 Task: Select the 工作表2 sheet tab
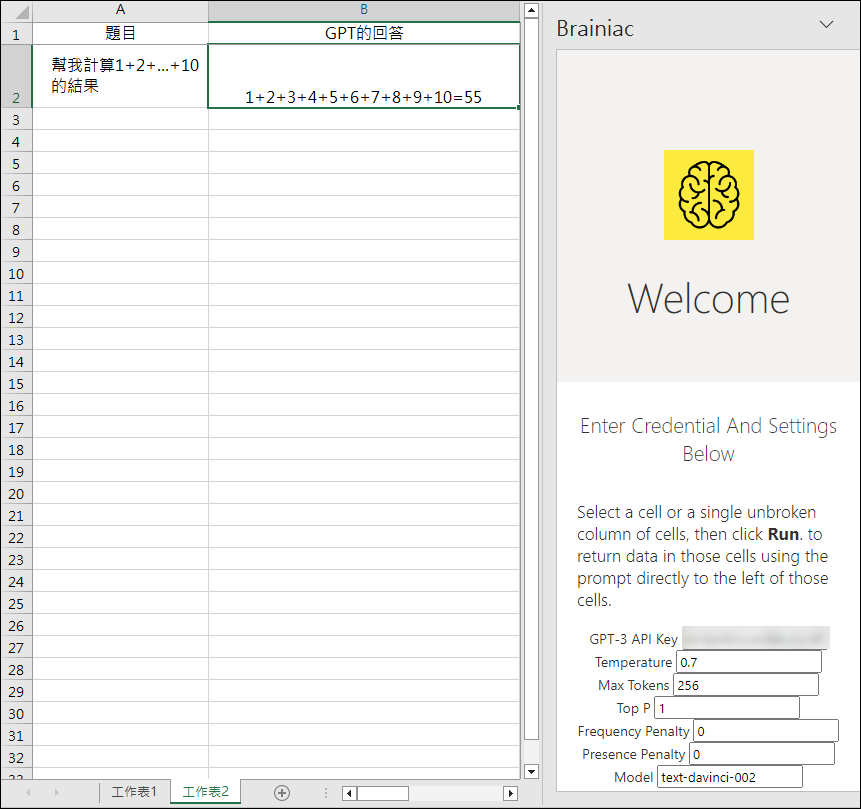(x=205, y=791)
